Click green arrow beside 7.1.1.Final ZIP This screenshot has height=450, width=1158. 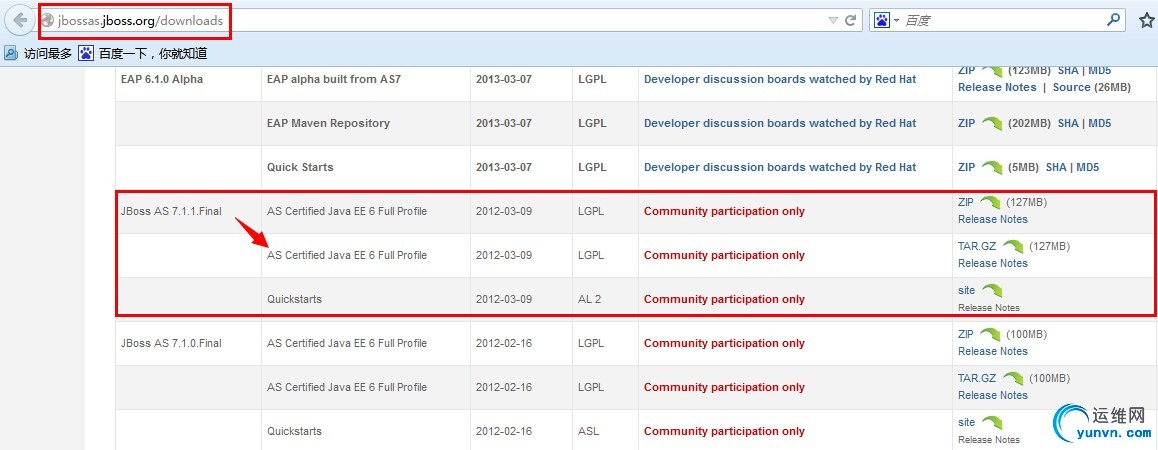coord(992,202)
